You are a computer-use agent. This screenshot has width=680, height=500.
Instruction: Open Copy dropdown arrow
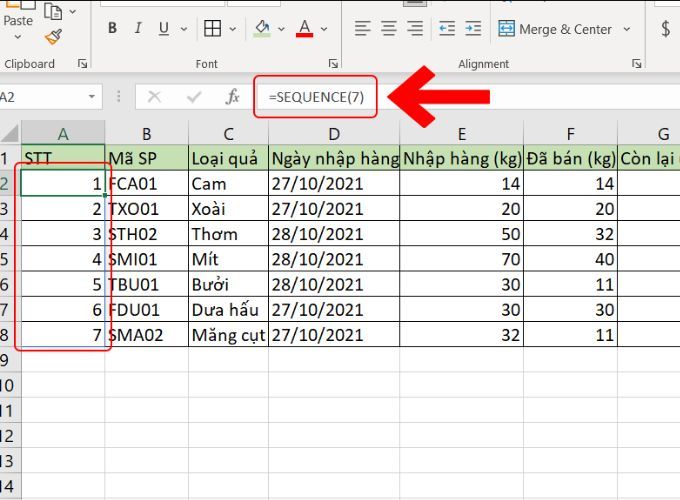[x=72, y=12]
